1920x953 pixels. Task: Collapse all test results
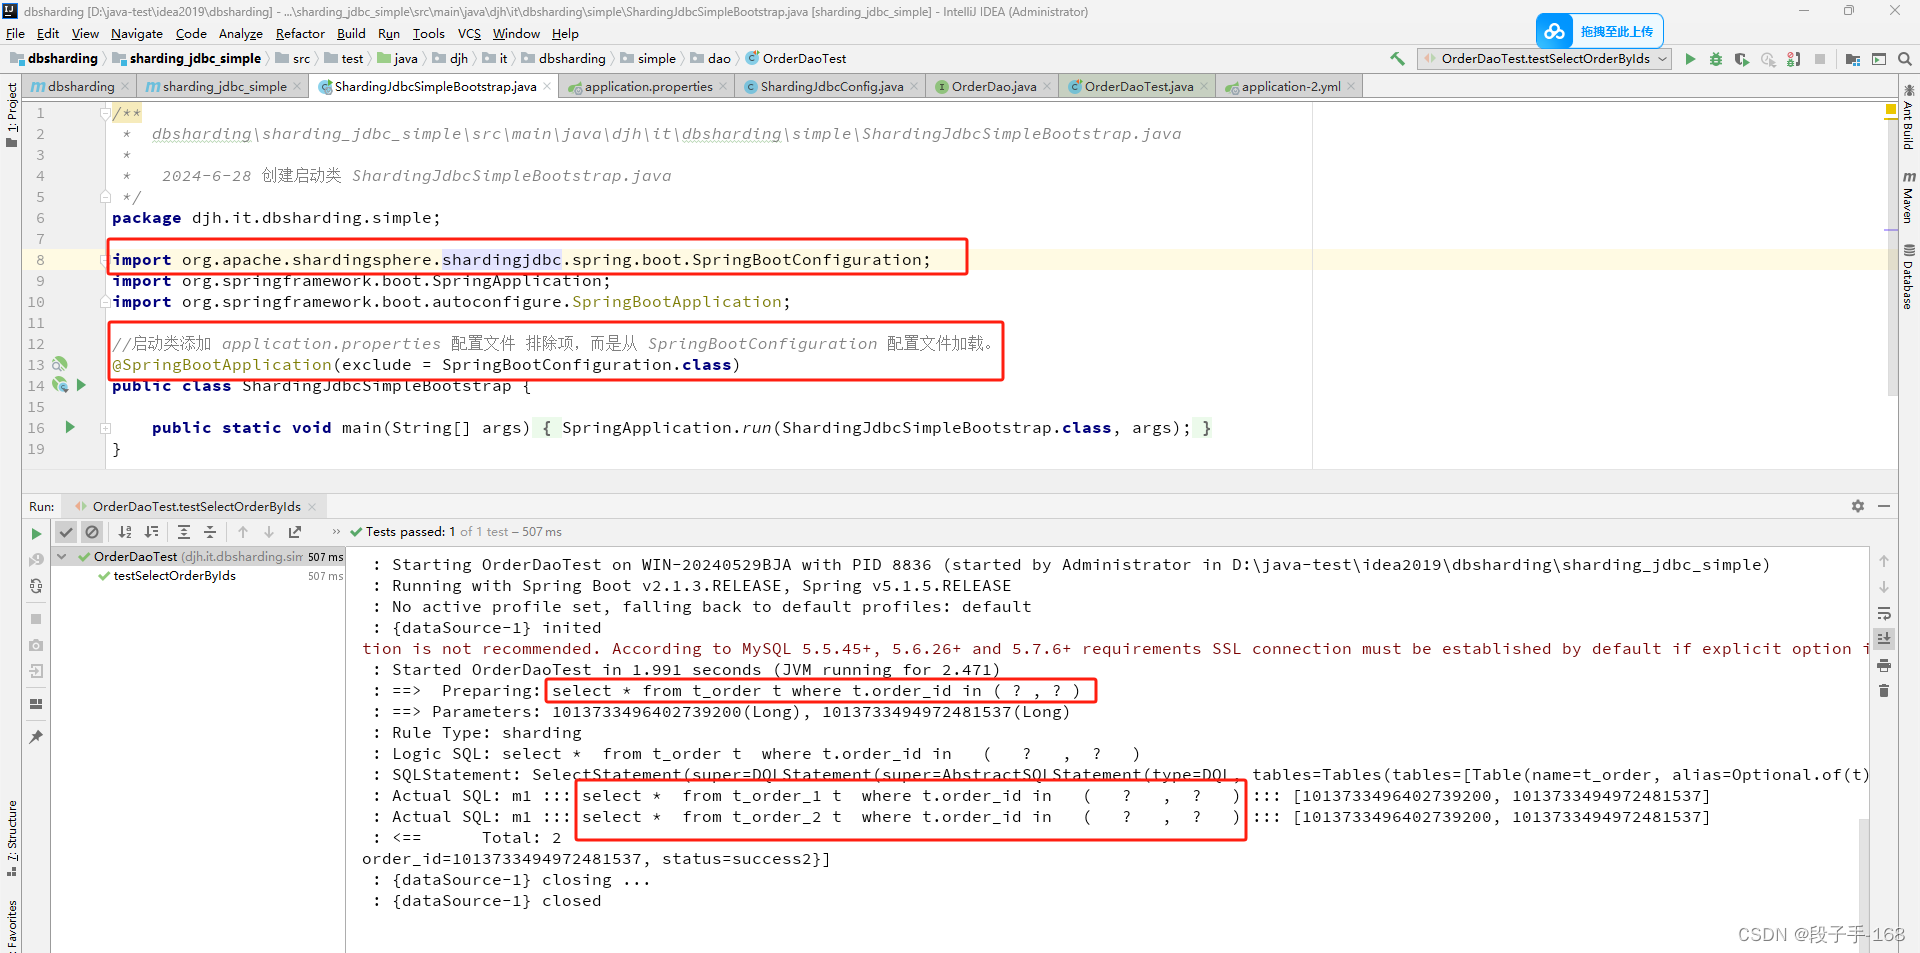click(210, 532)
